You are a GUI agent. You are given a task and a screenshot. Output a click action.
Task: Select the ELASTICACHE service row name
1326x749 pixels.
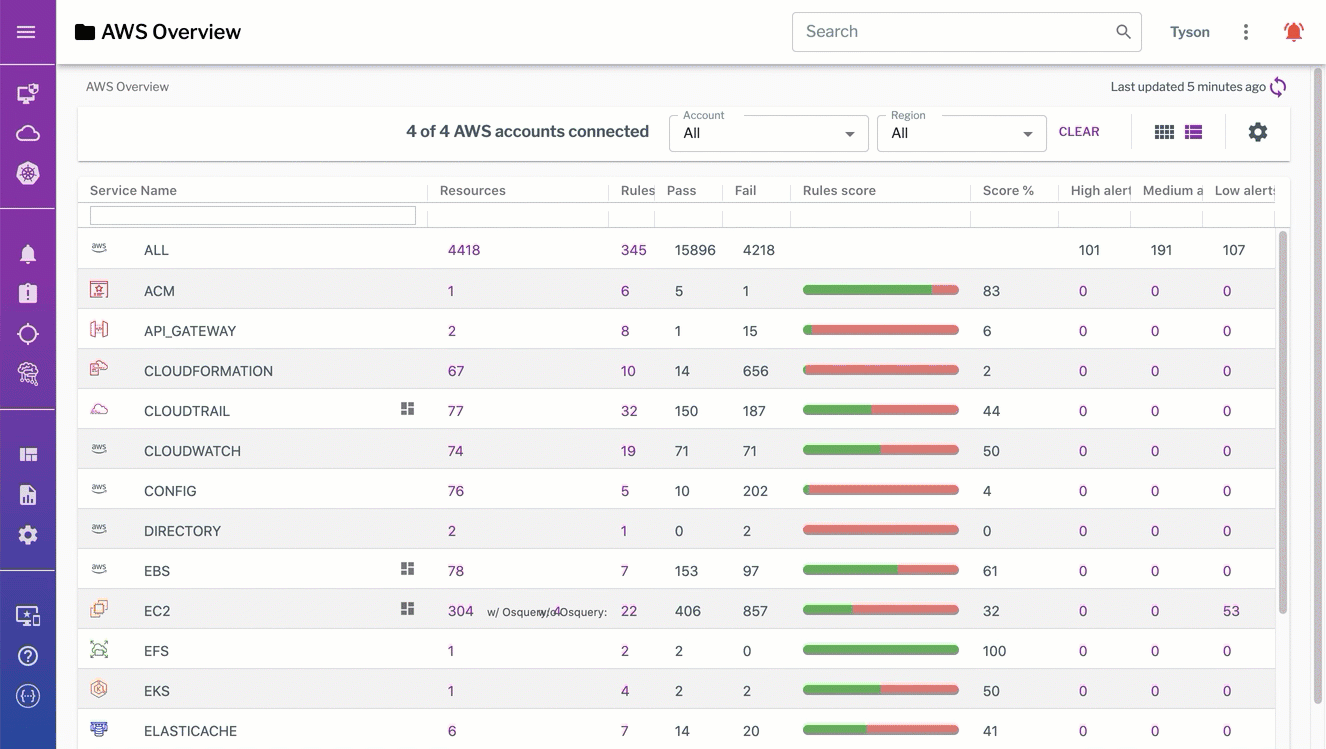[x=190, y=731]
